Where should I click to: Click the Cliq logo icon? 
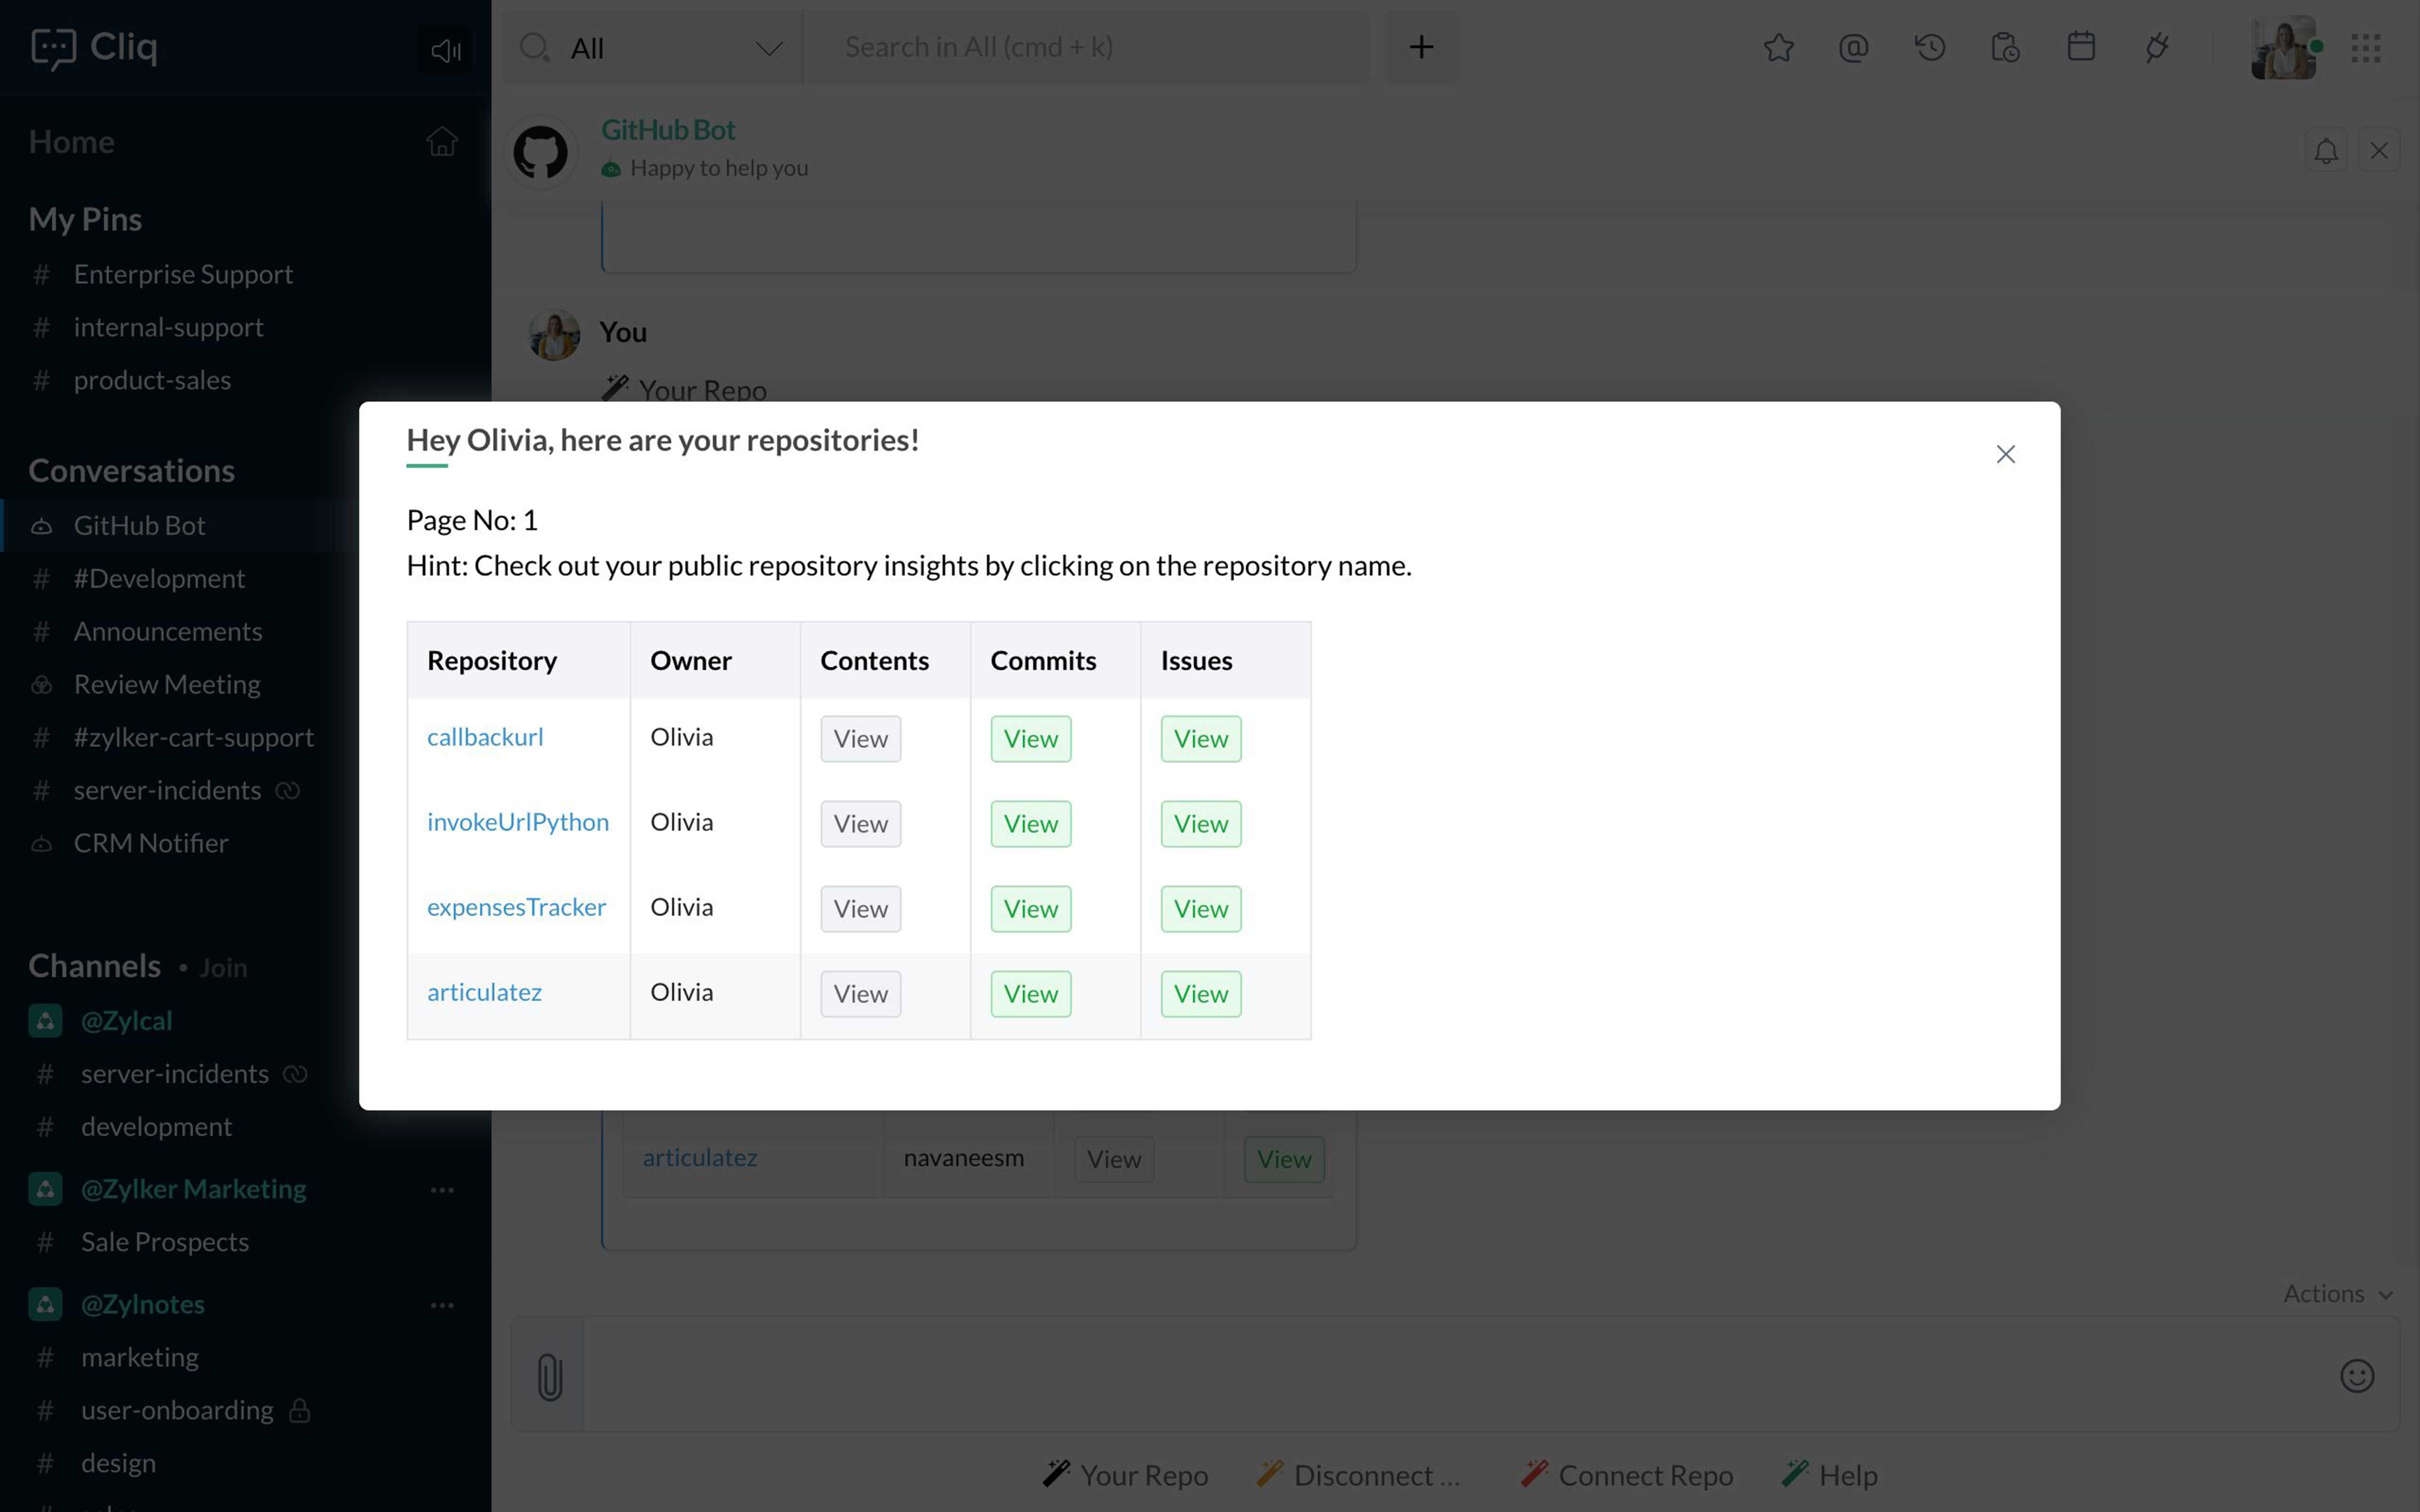tap(53, 48)
